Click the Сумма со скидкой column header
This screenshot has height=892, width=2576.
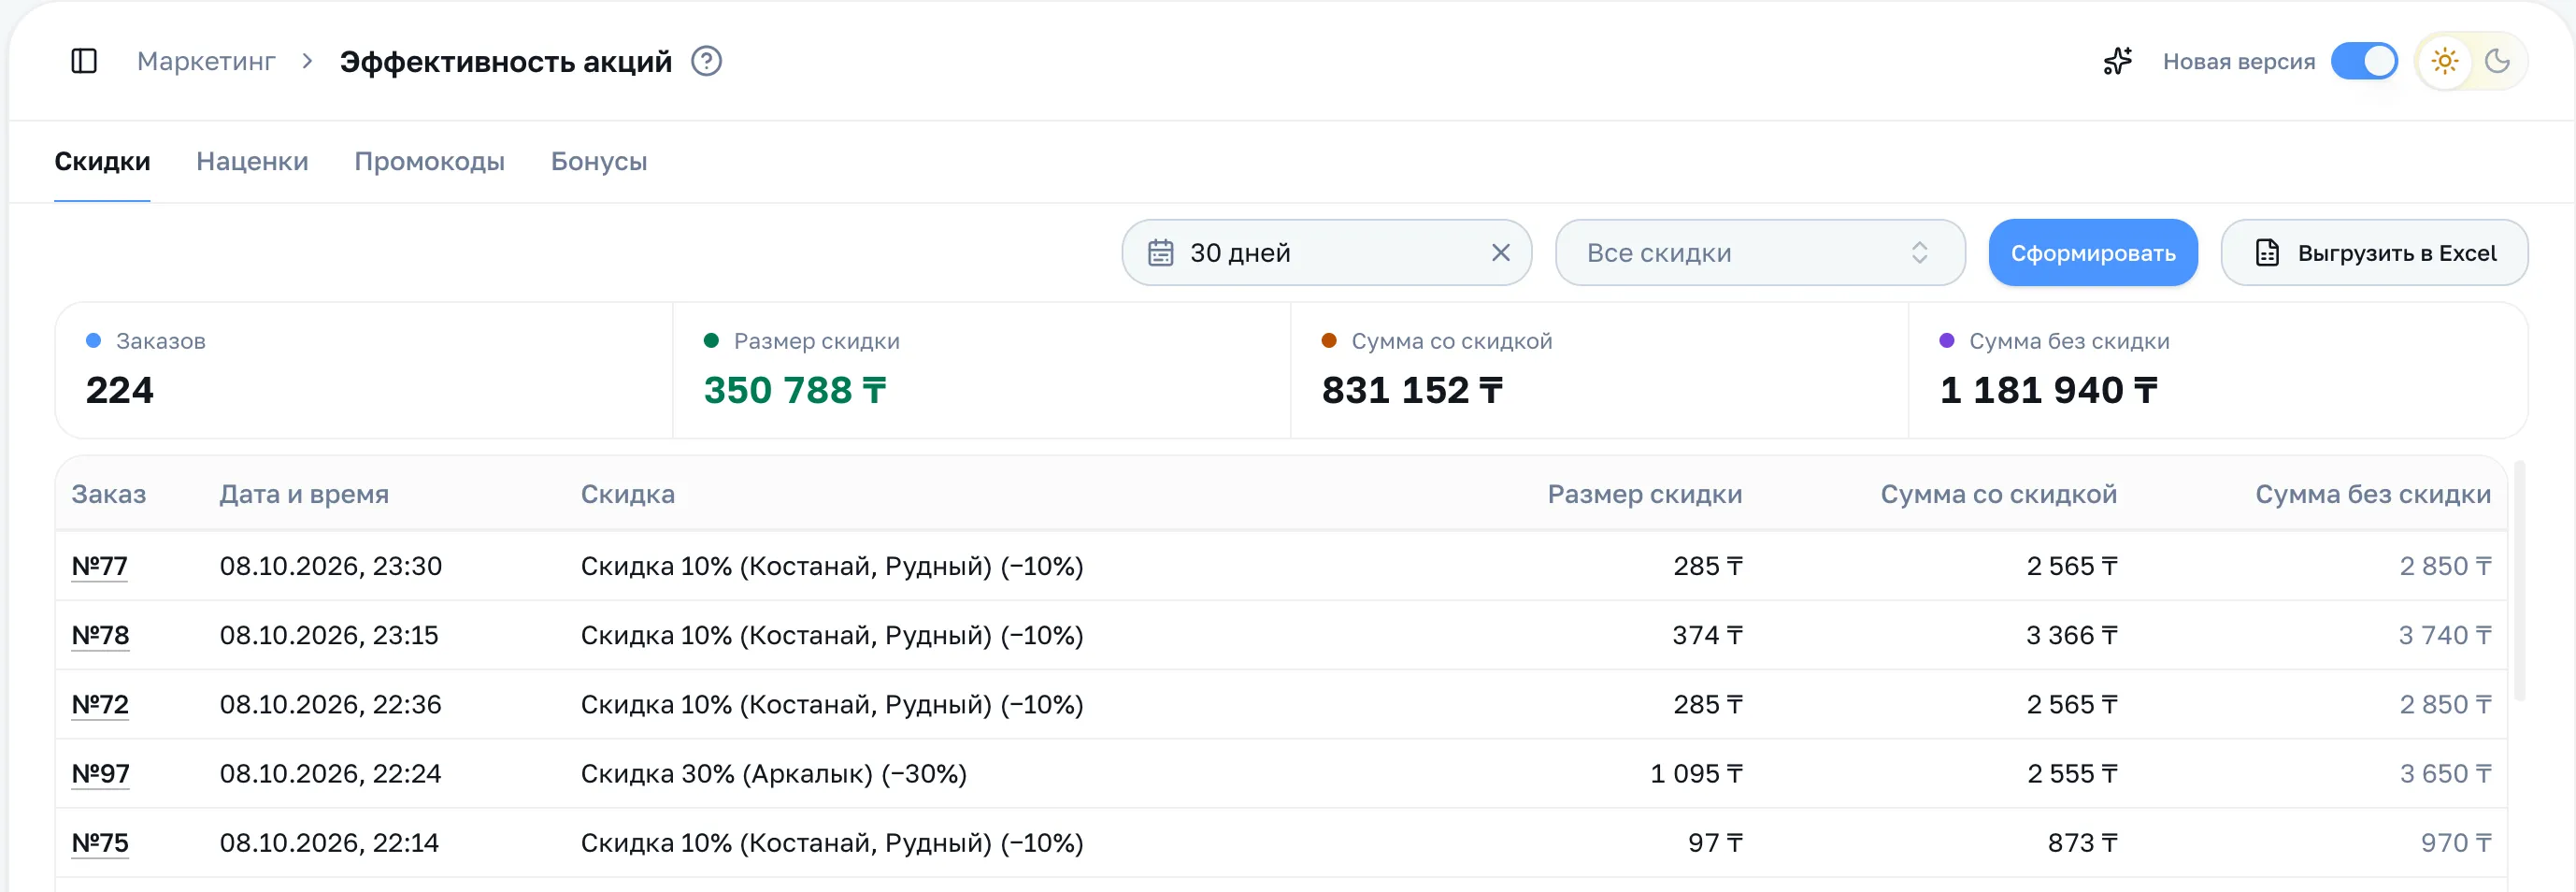coord(1998,494)
